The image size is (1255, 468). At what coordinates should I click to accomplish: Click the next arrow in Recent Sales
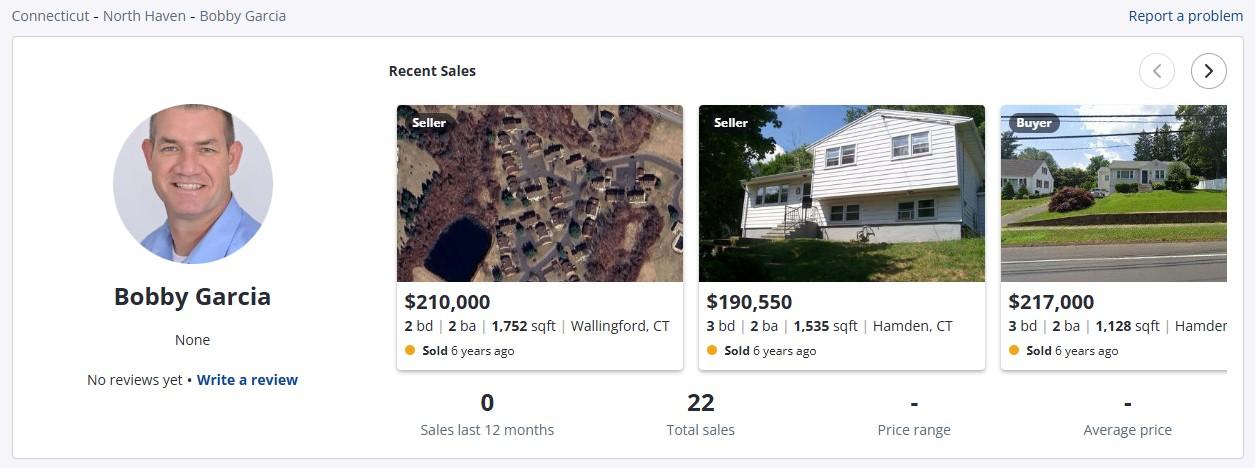coord(1208,71)
